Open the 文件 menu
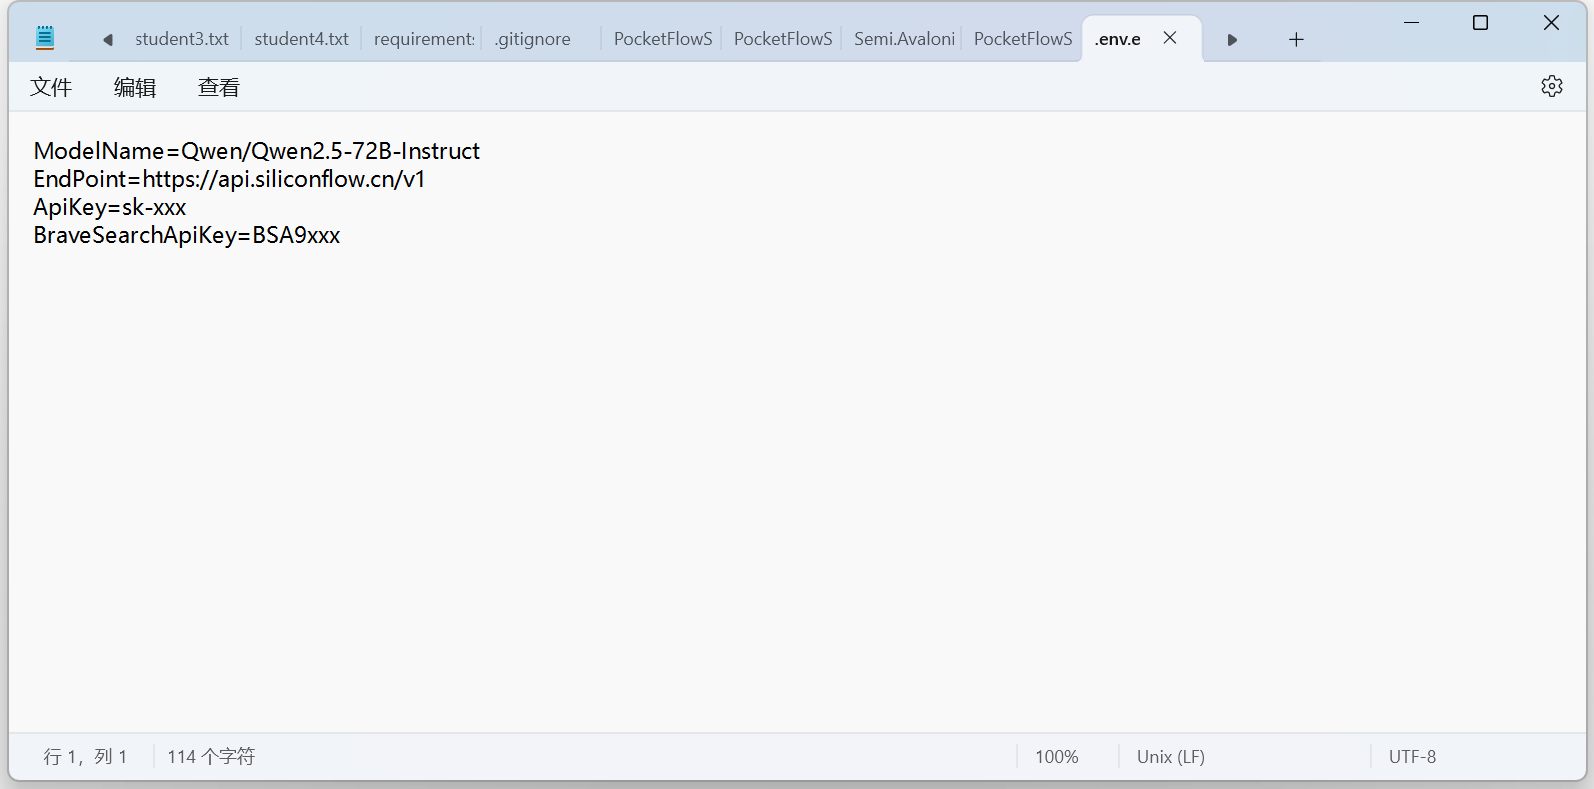 (x=51, y=88)
